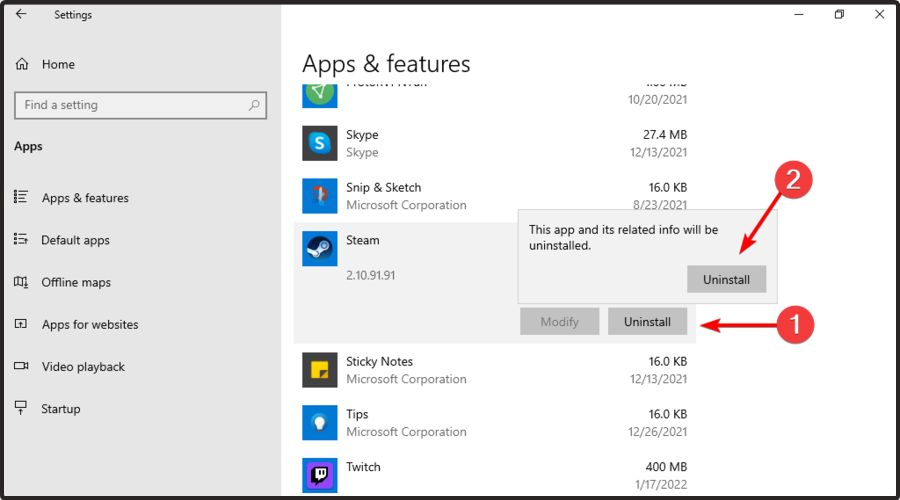This screenshot has height=500, width=900.
Task: Click the Sticky Notes app icon
Action: [320, 370]
